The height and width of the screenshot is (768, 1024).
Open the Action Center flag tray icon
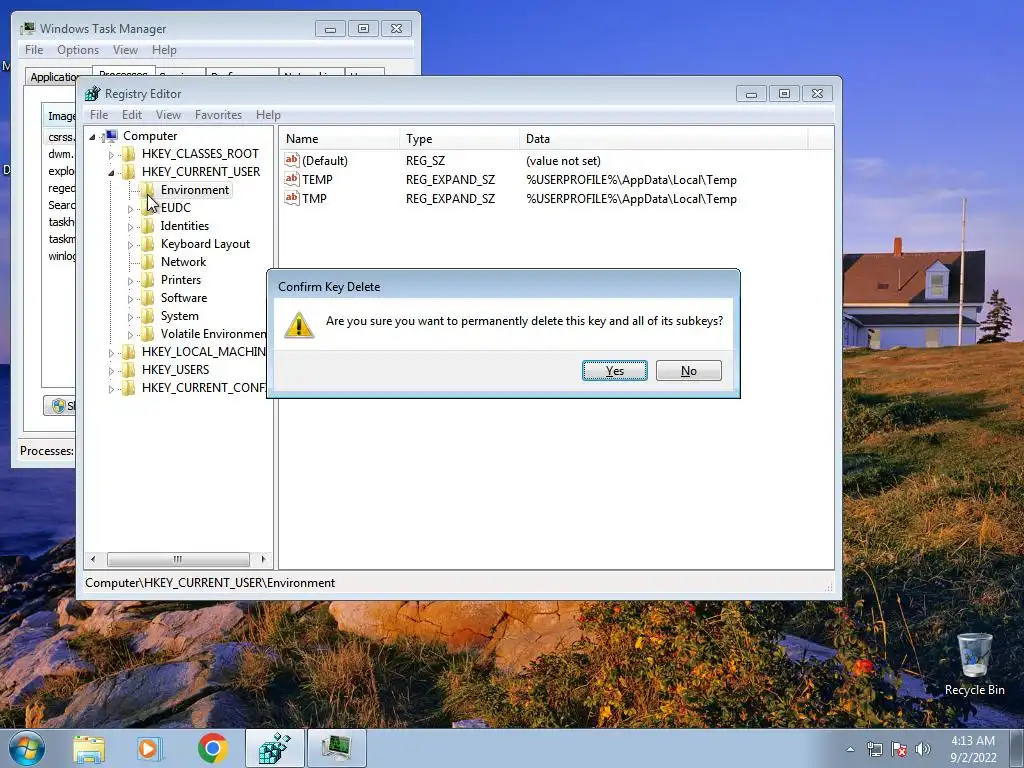point(899,749)
